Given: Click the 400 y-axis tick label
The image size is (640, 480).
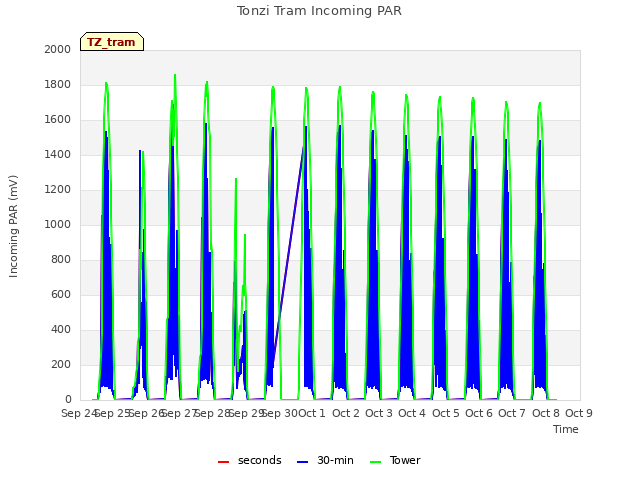Looking at the screenshot, I should pyautogui.click(x=61, y=329).
